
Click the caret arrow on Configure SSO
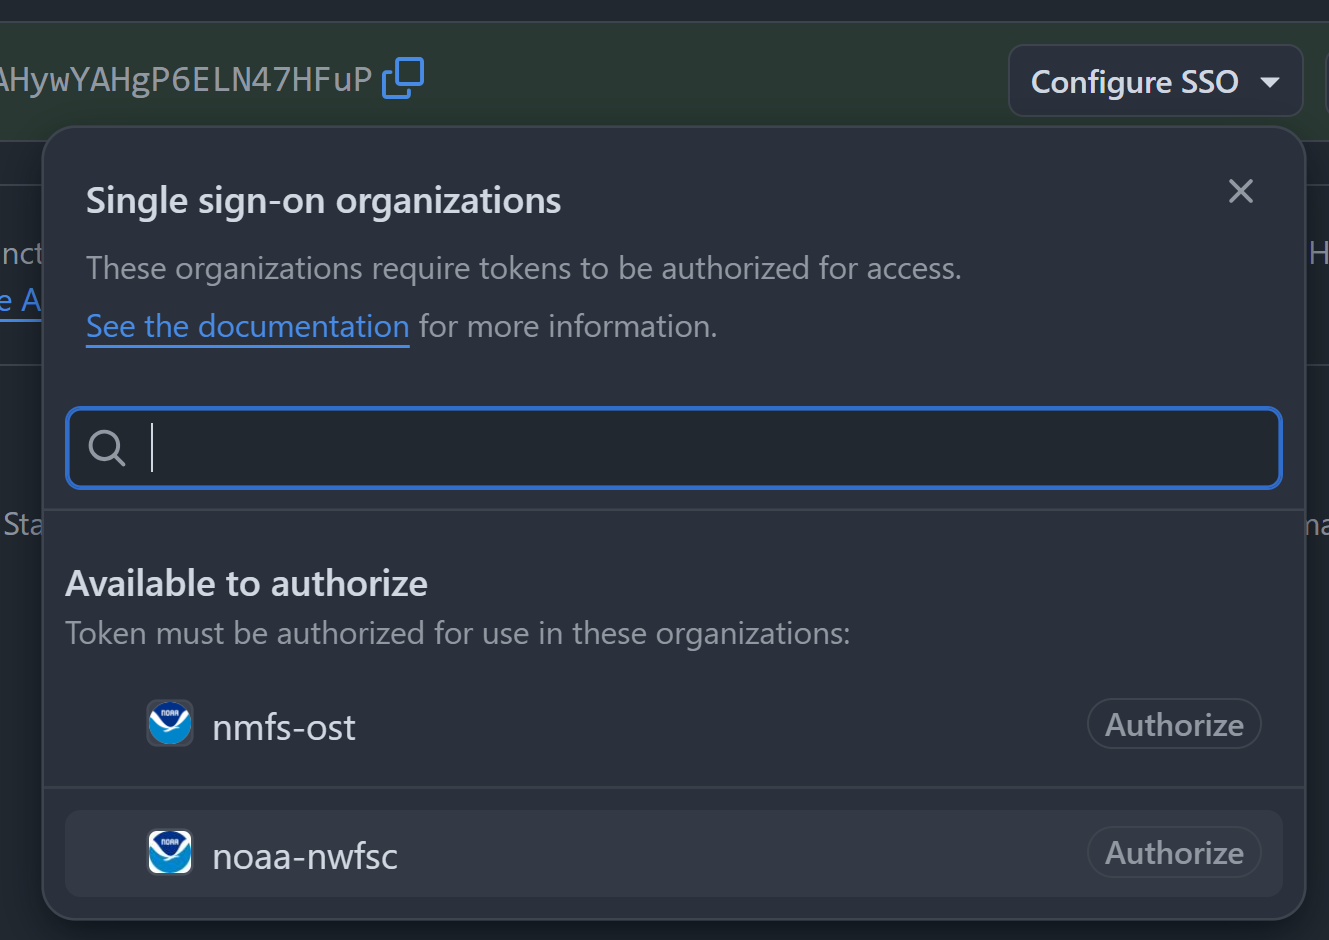[x=1270, y=82]
